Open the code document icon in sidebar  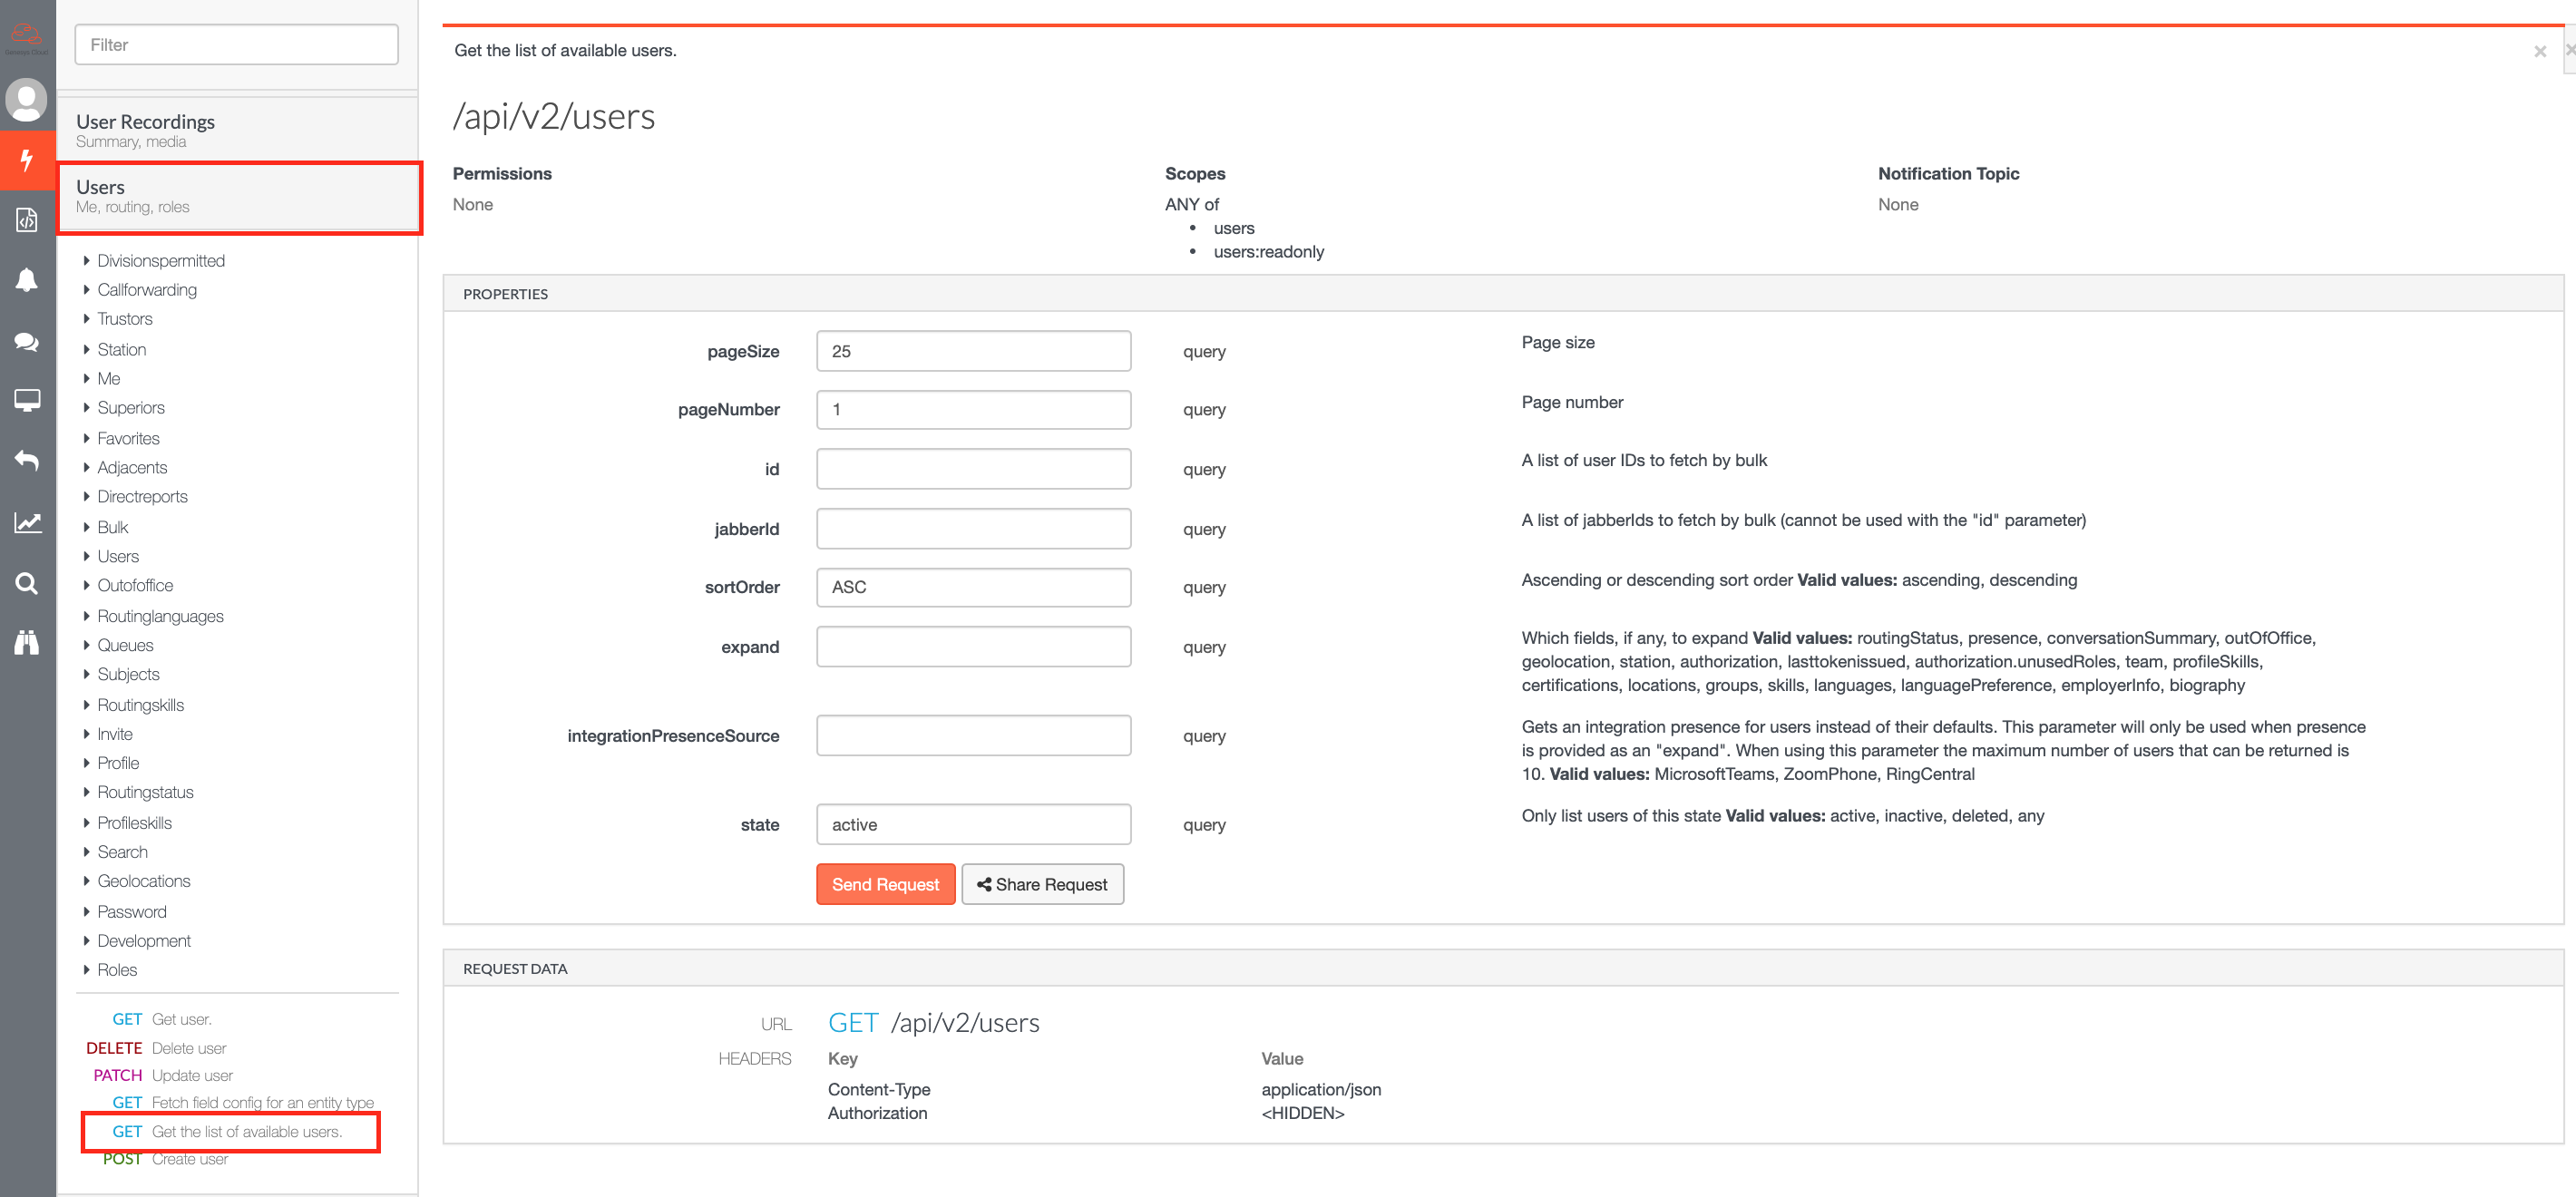click(x=27, y=220)
